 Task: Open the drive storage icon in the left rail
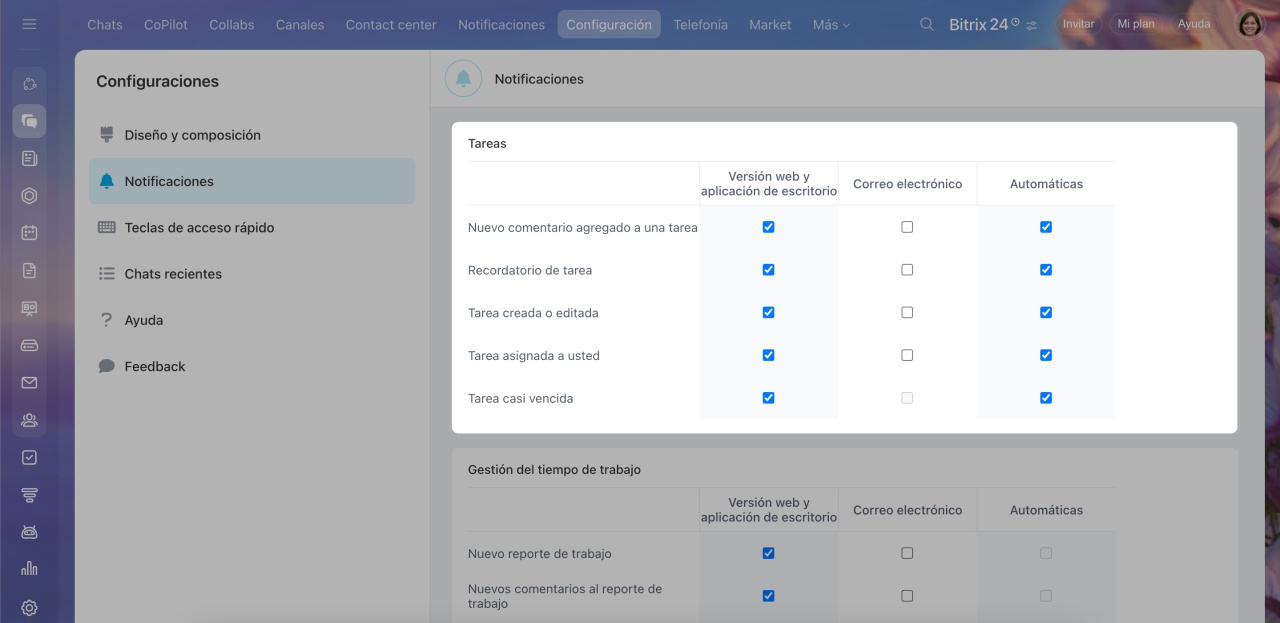[29, 345]
